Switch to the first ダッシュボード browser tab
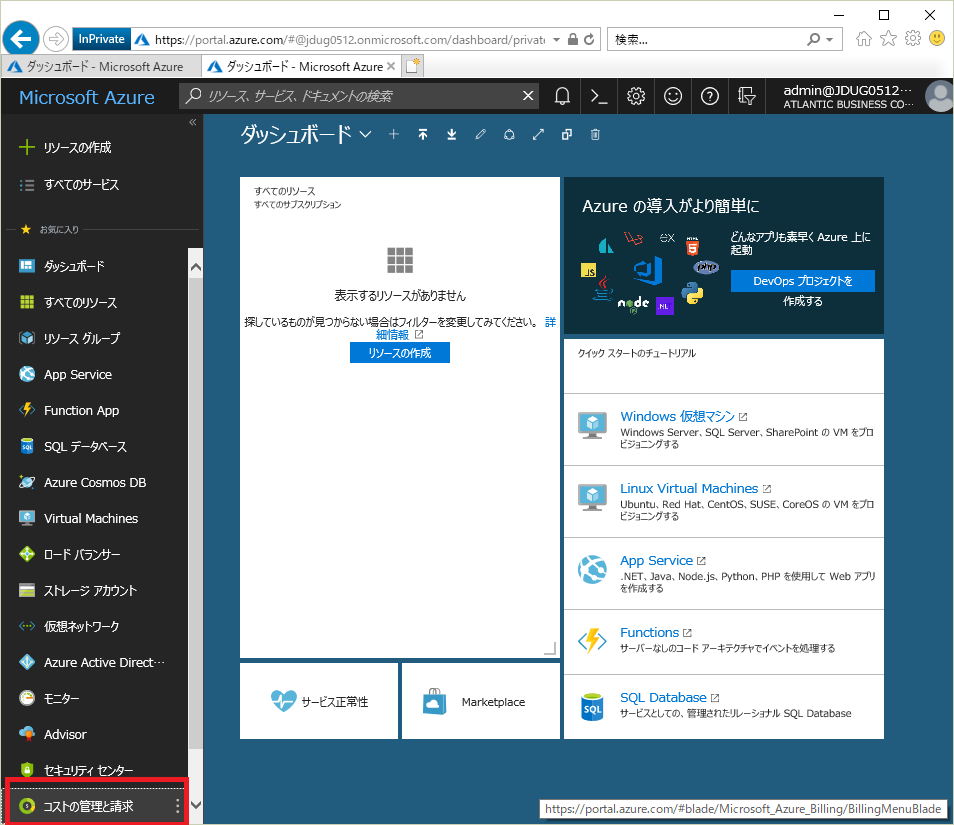 [102, 66]
